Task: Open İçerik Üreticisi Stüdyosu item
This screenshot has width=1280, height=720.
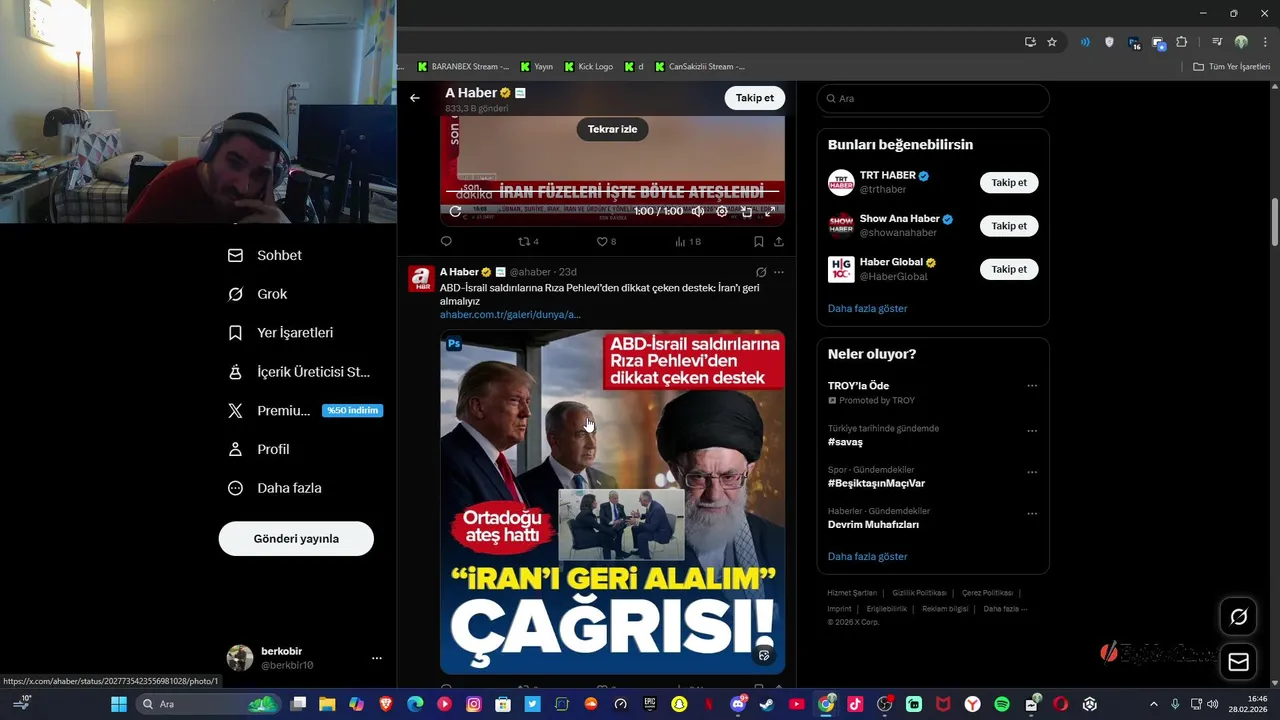Action: pos(299,372)
